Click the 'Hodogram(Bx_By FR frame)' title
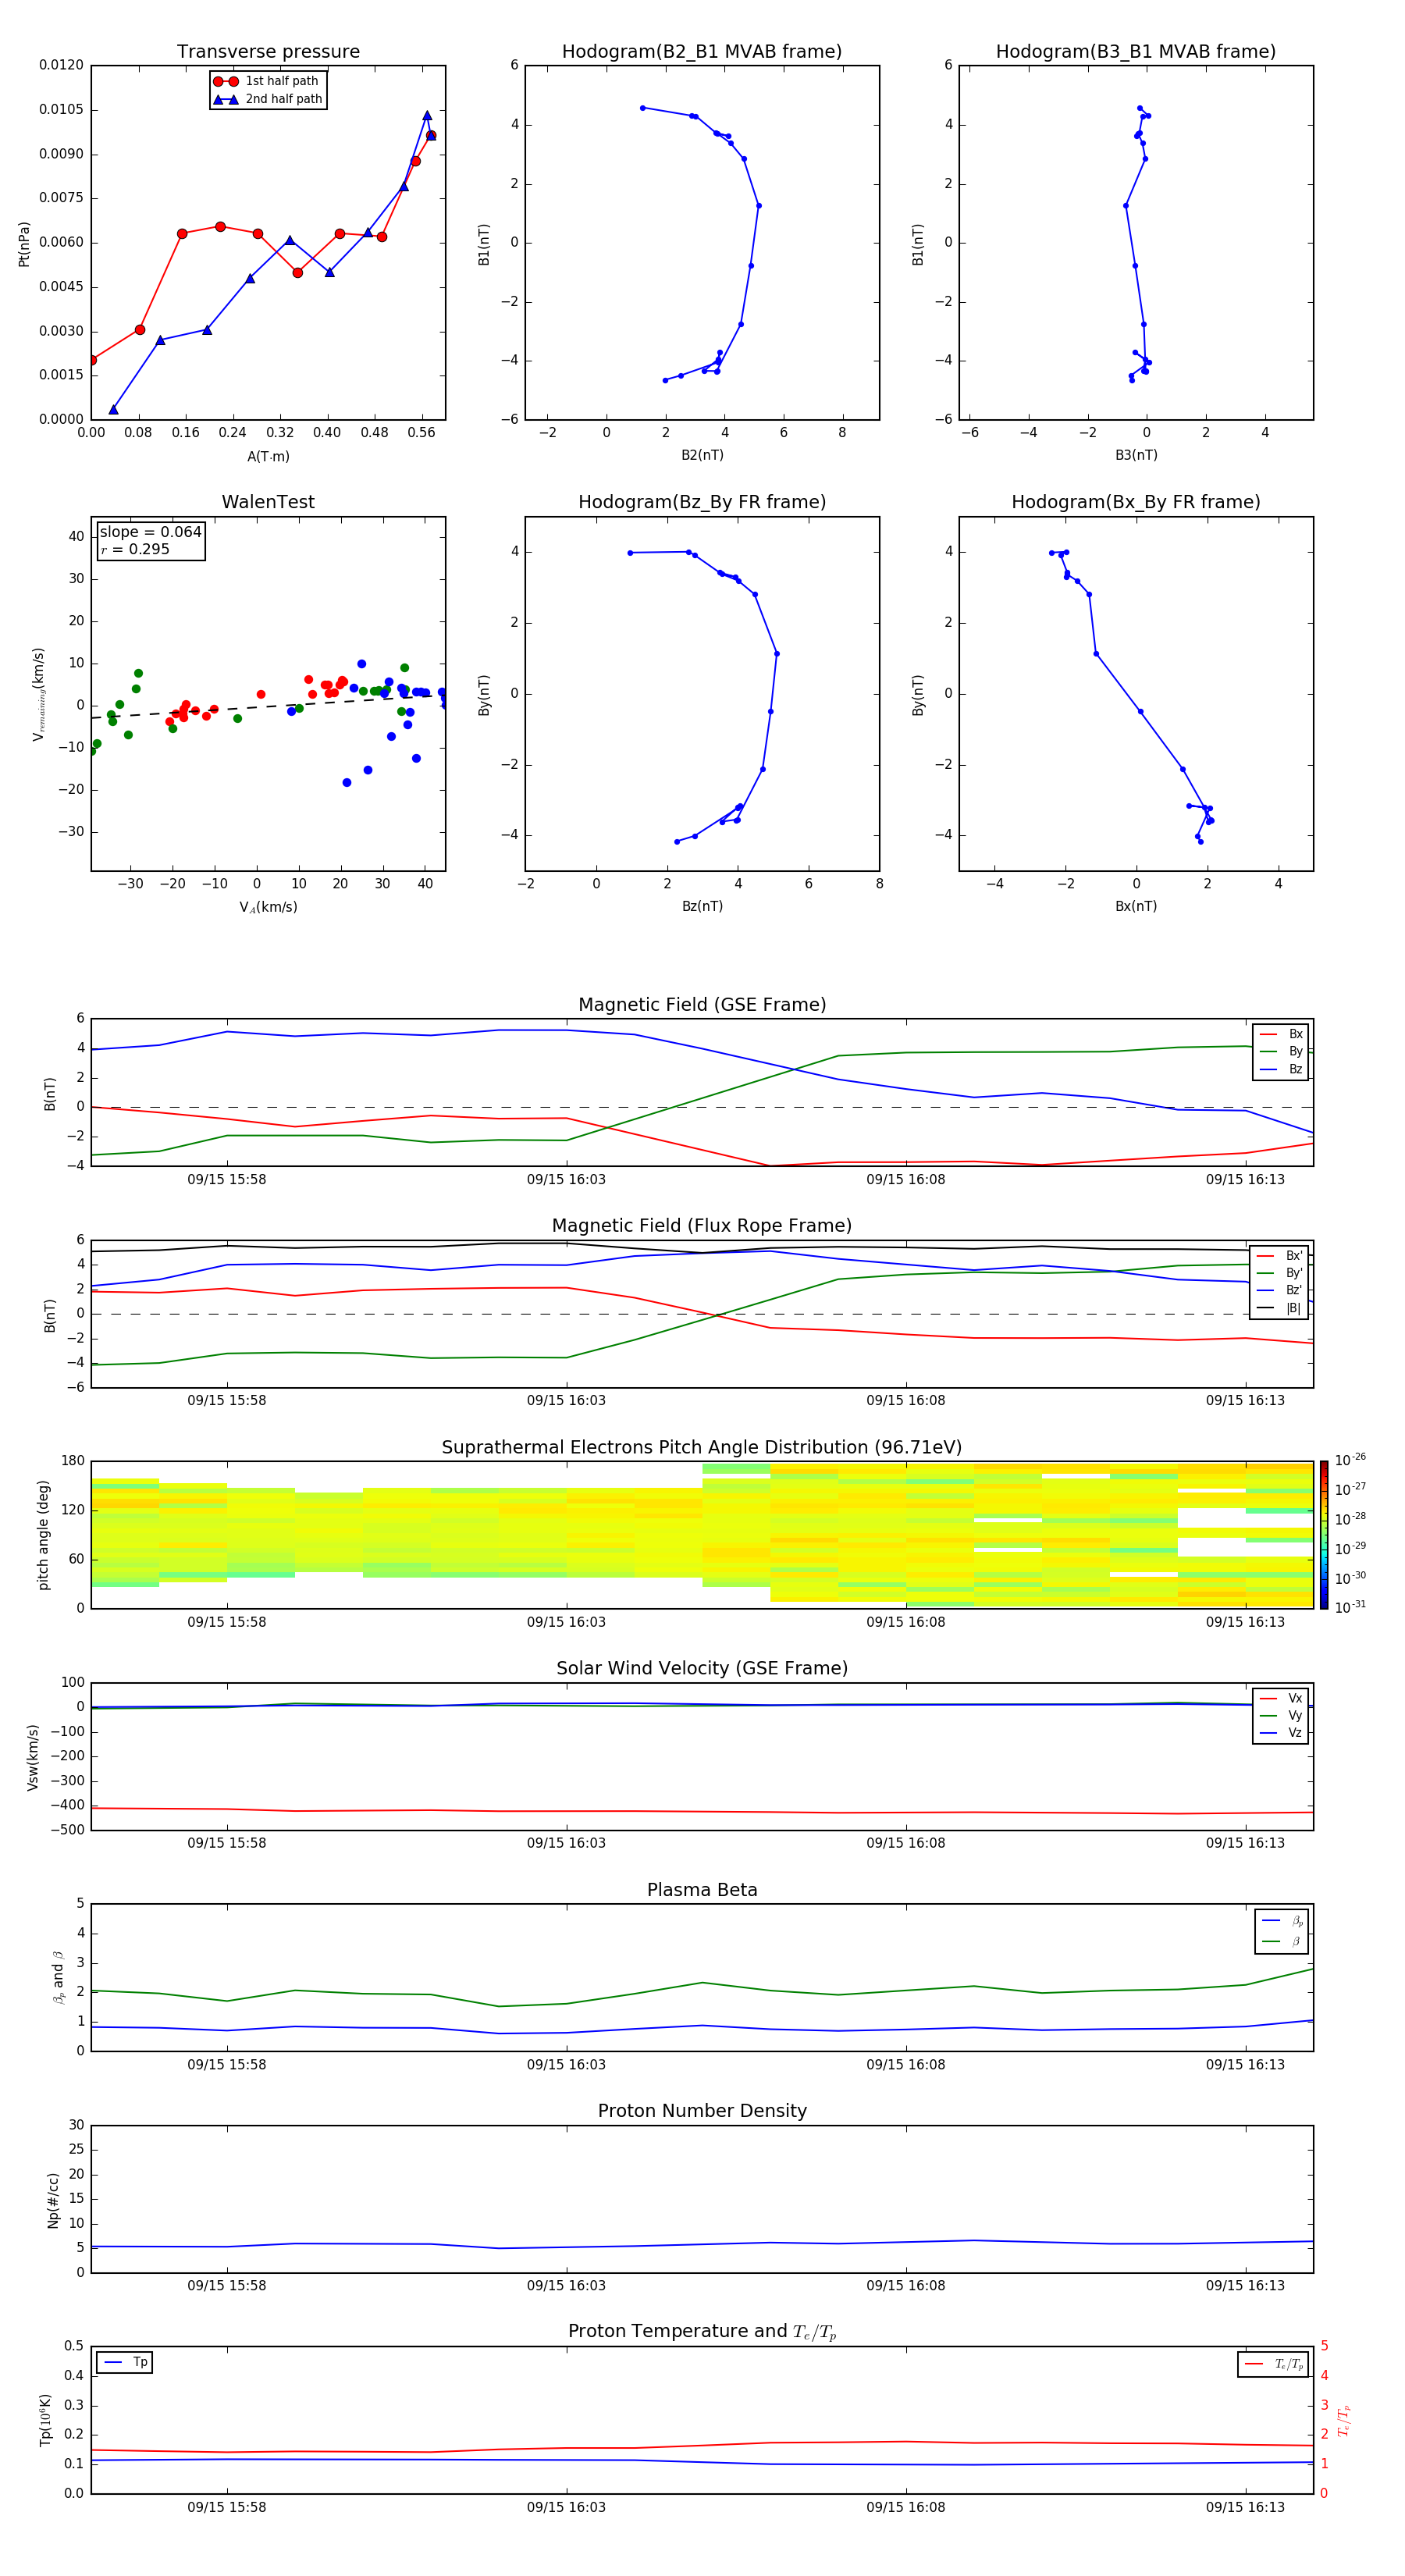 tap(1136, 502)
